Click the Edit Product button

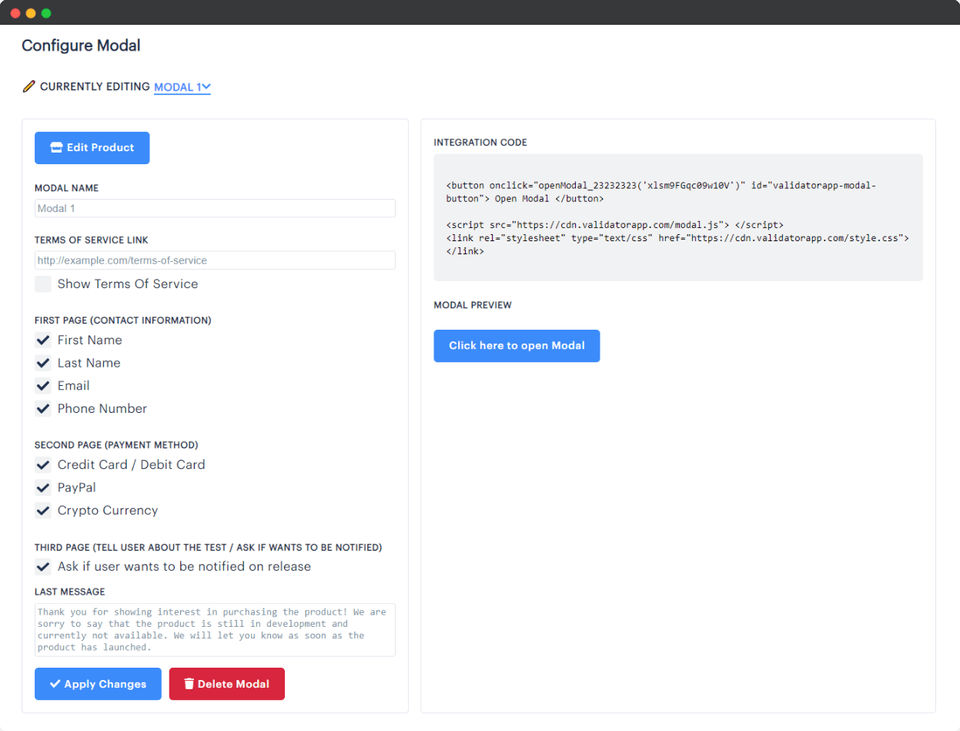pyautogui.click(x=92, y=148)
